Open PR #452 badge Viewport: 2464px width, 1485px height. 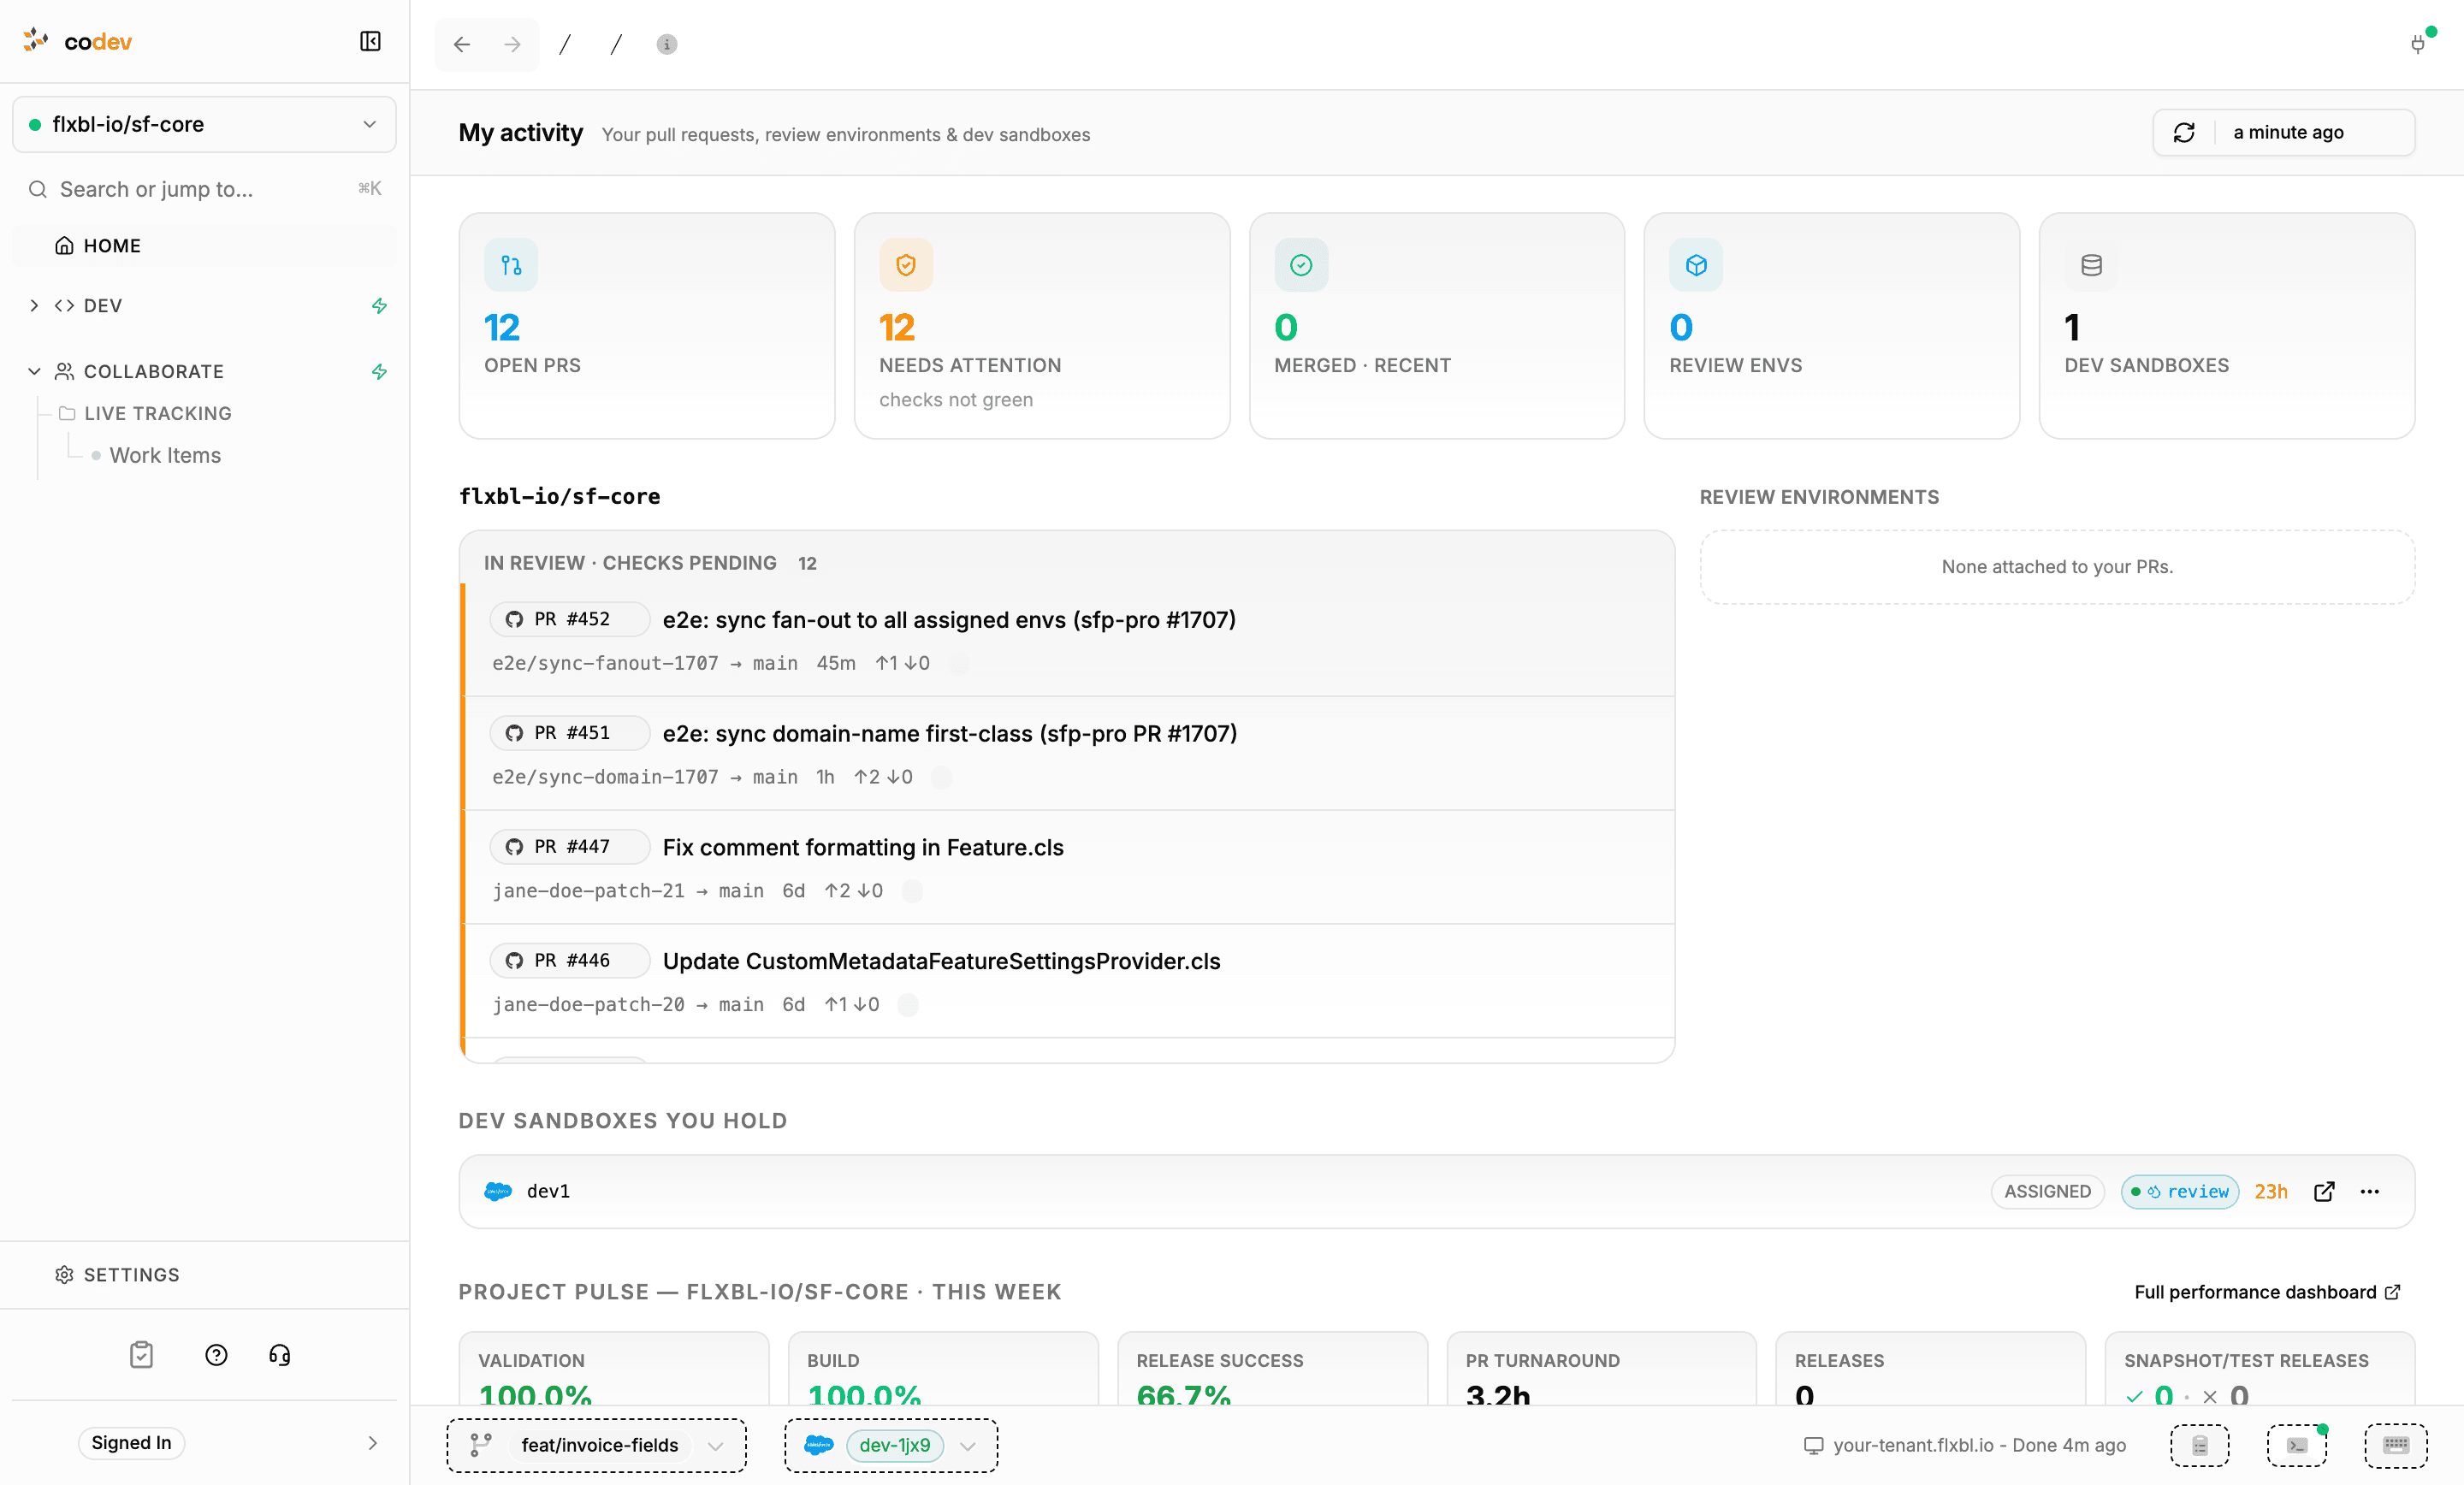click(x=570, y=619)
